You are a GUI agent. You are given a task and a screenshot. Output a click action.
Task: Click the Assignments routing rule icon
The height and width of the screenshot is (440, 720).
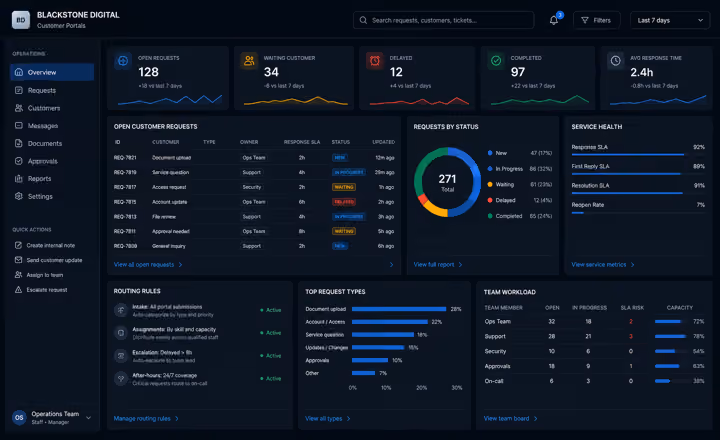(x=121, y=333)
